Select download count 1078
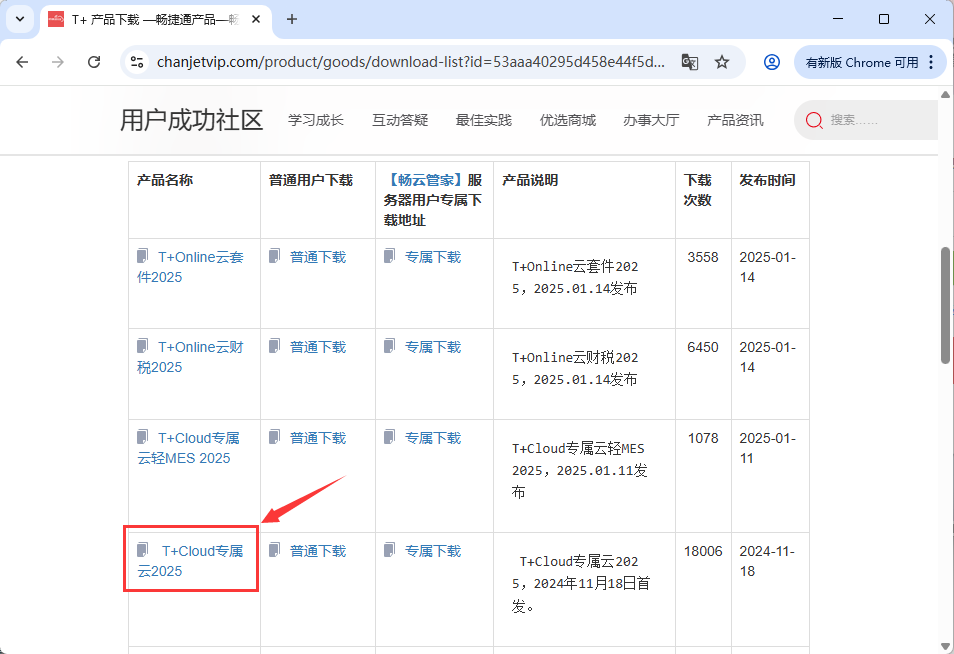Screen dimensions: 954x654 [x=703, y=438]
